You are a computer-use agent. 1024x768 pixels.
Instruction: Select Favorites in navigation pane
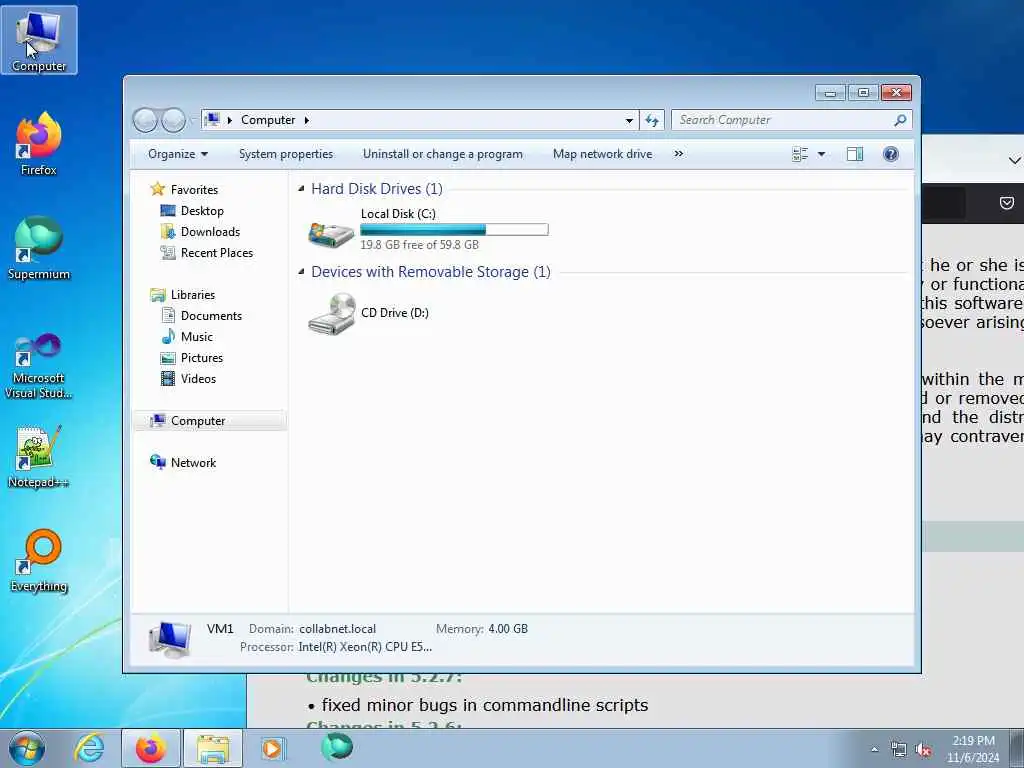tap(195, 189)
